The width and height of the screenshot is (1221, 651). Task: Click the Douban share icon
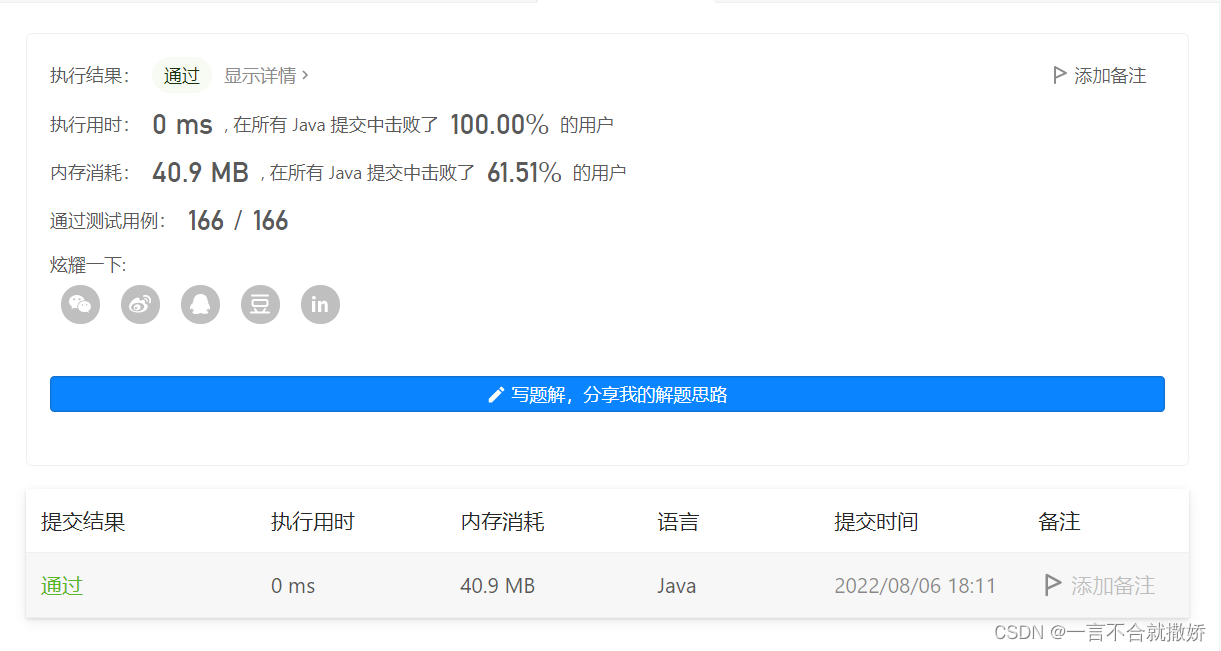(x=260, y=304)
